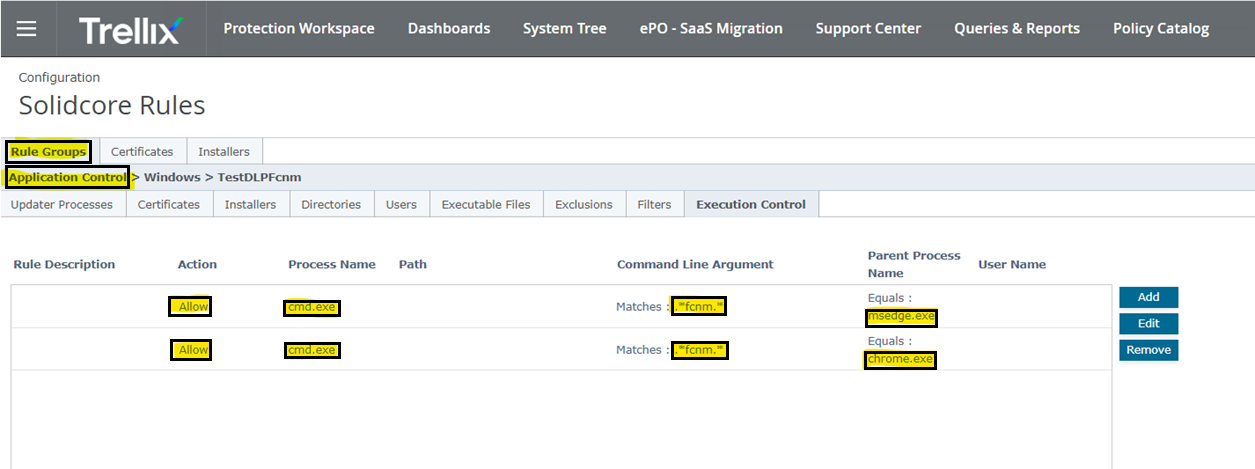Screen dimensions: 1255x469
Task: Switch to the top-level Certificates tab
Action: (x=142, y=152)
